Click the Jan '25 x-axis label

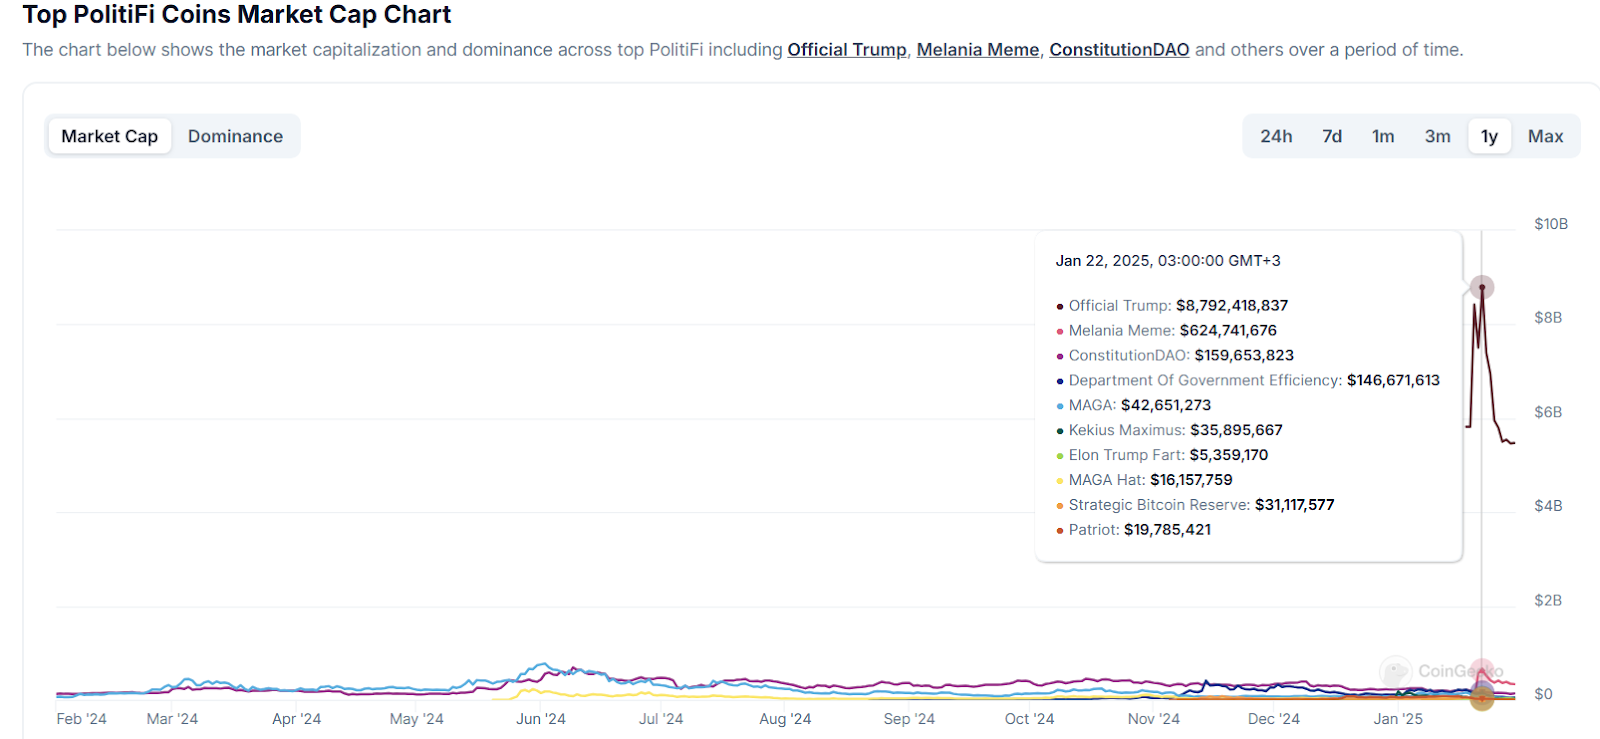[x=1398, y=719]
